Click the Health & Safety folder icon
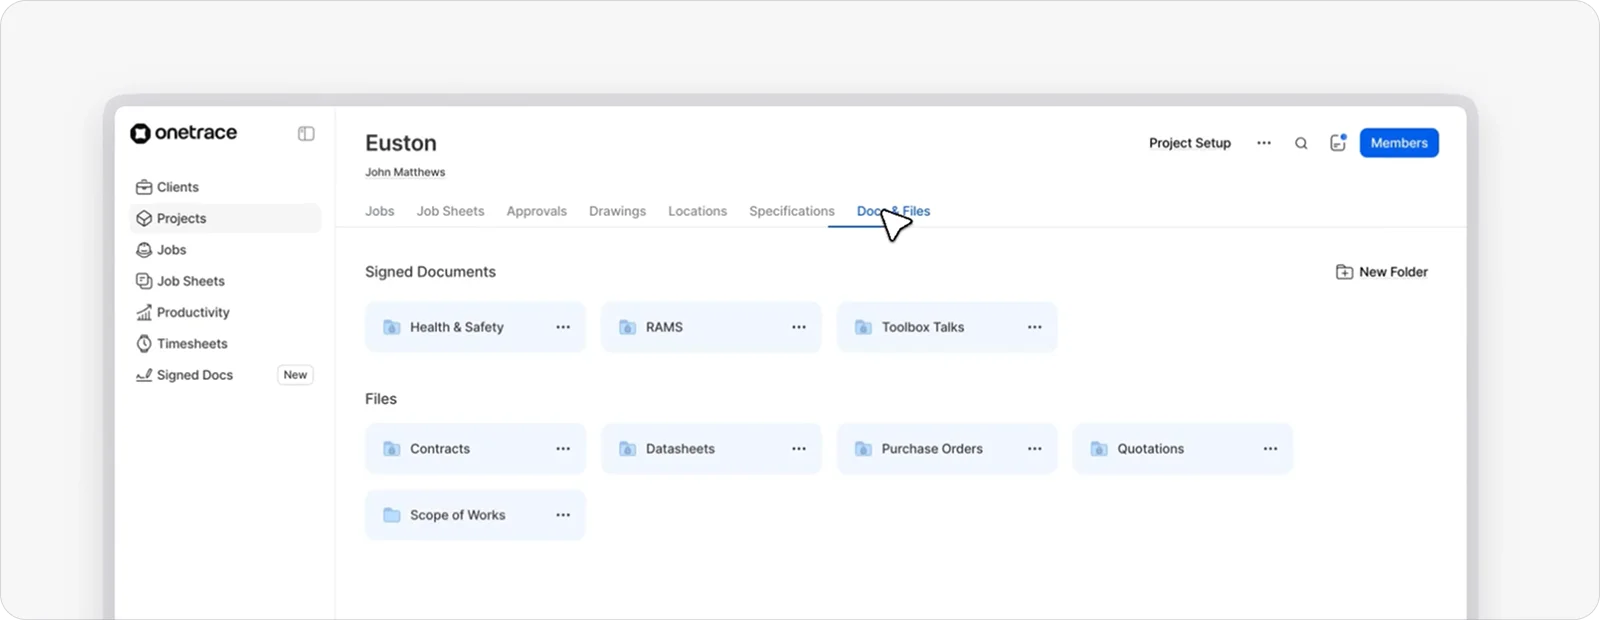This screenshot has width=1600, height=620. 392,327
